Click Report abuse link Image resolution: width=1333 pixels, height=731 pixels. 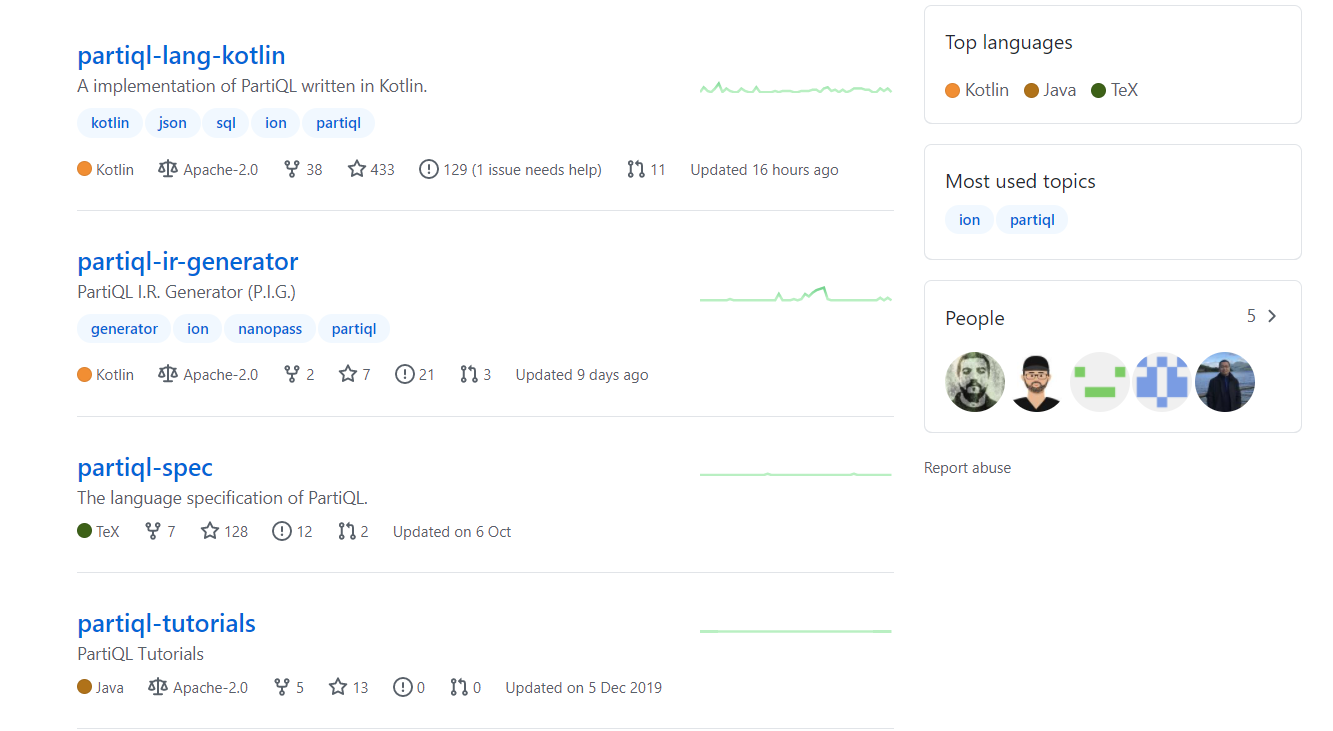(x=967, y=468)
